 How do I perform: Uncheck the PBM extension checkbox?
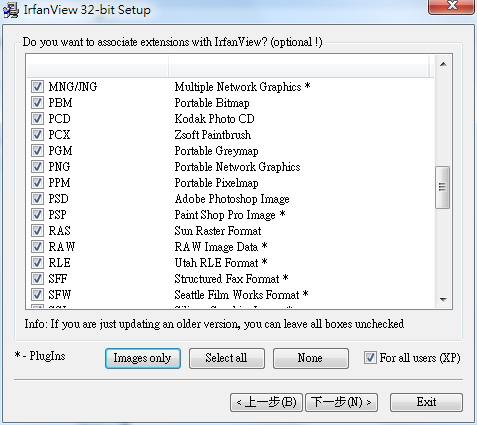(x=37, y=103)
